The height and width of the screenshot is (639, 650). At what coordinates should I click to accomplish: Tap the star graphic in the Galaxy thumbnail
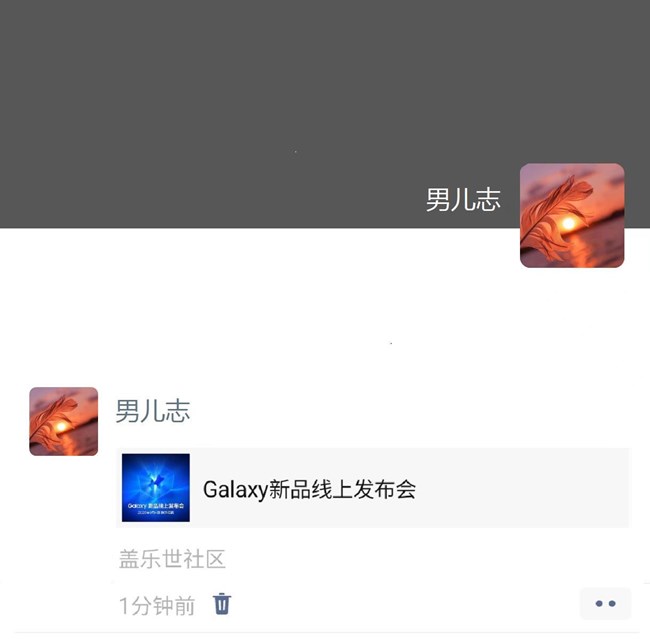(x=156, y=481)
